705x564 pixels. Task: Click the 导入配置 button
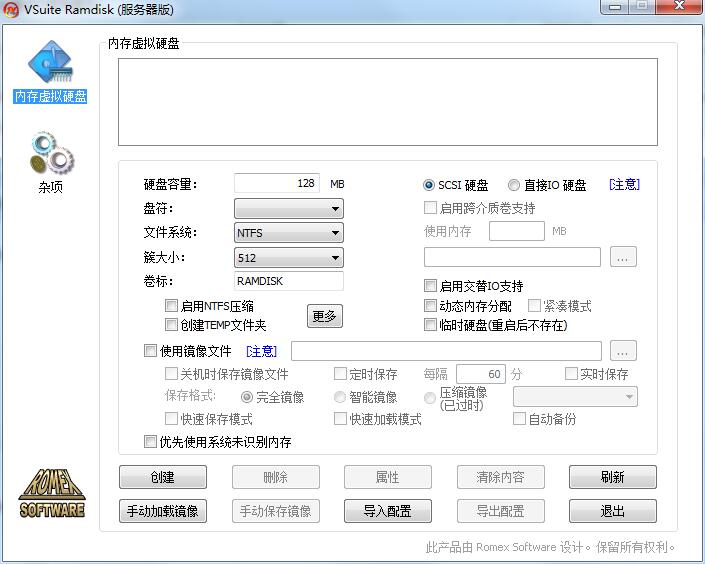point(387,511)
